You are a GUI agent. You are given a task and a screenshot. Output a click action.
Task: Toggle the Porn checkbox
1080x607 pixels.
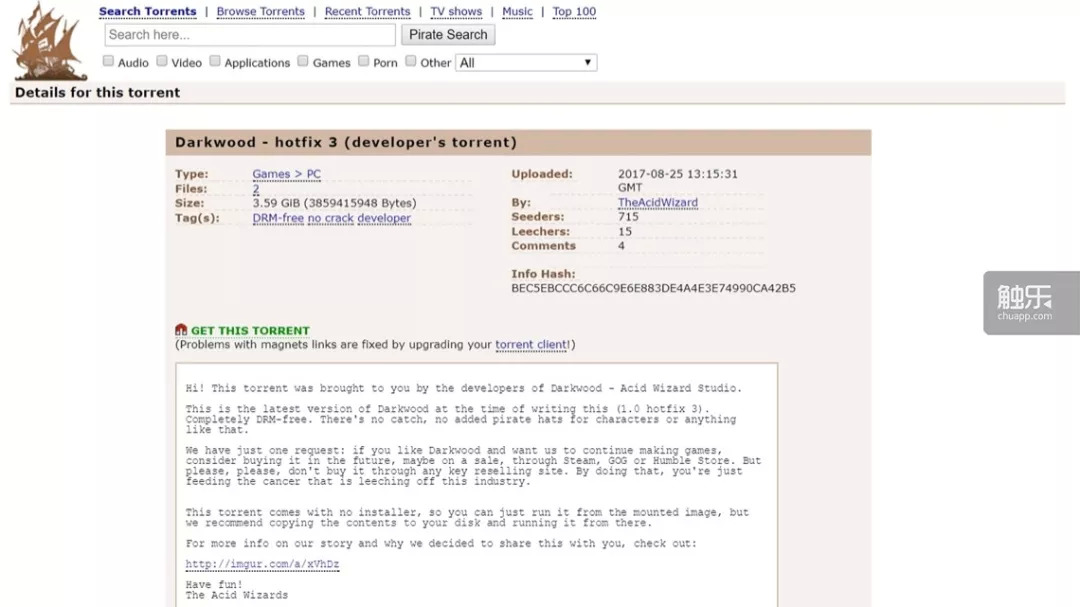[x=364, y=61]
